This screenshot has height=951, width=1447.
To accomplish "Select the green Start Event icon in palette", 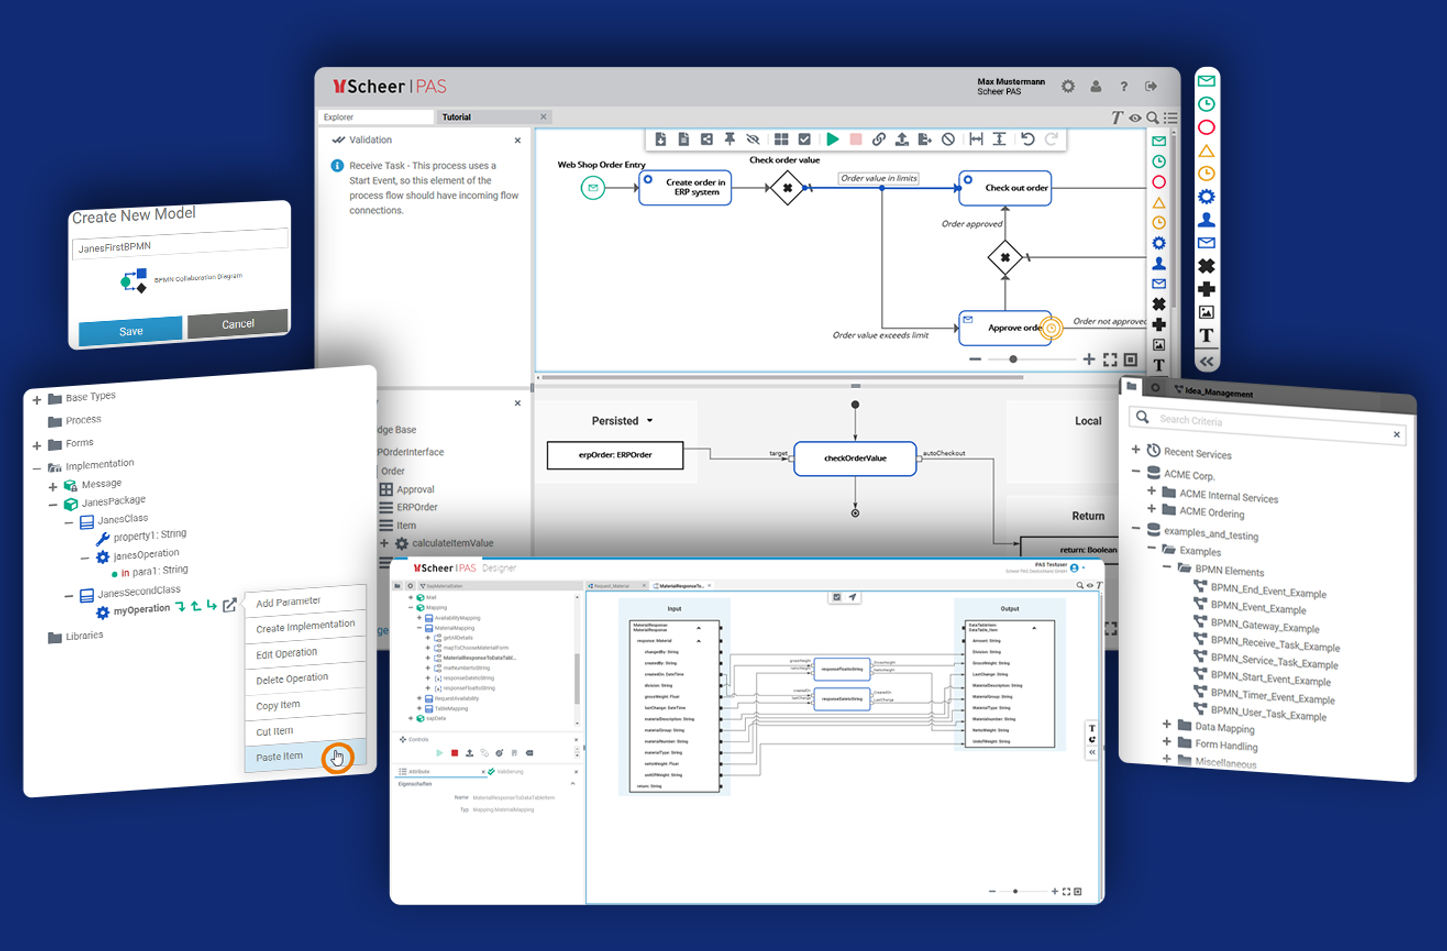I will [1205, 81].
